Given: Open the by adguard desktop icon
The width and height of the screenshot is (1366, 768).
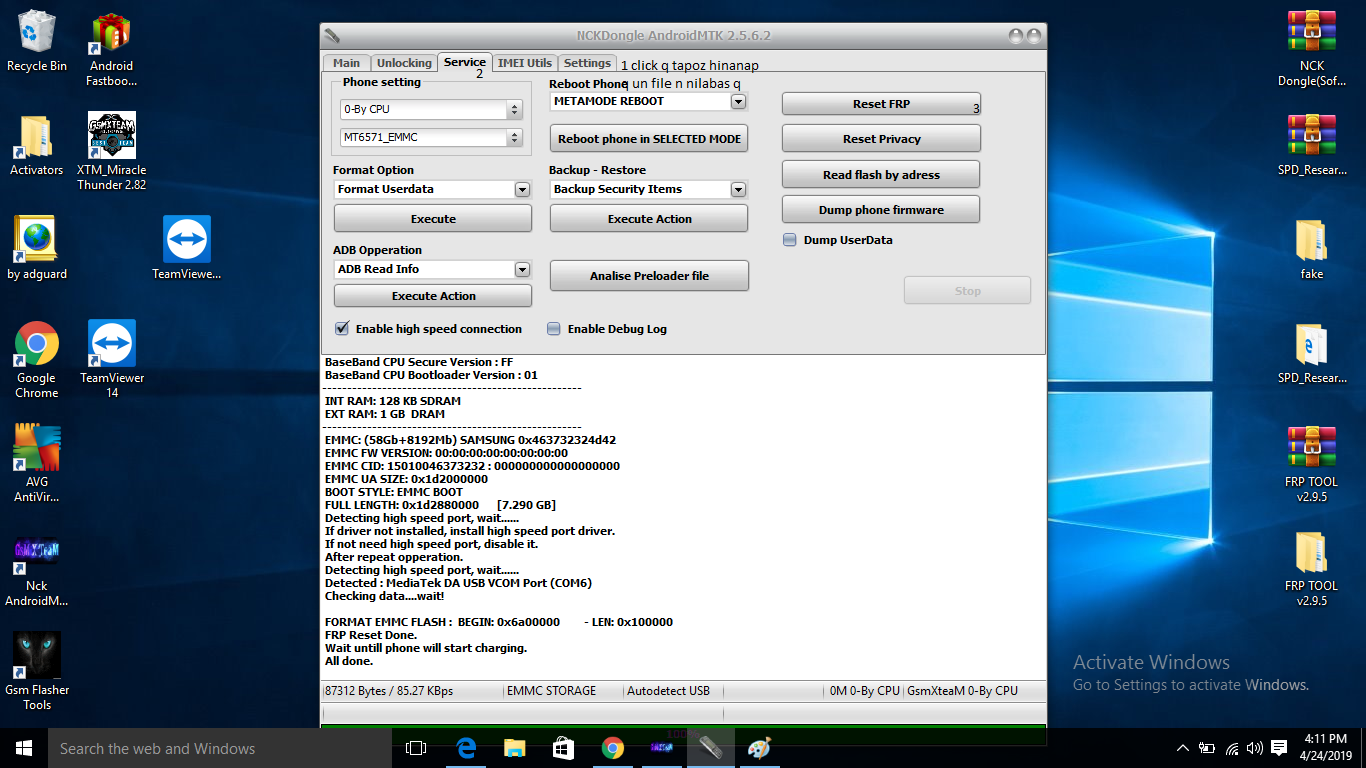Looking at the screenshot, I should [37, 249].
